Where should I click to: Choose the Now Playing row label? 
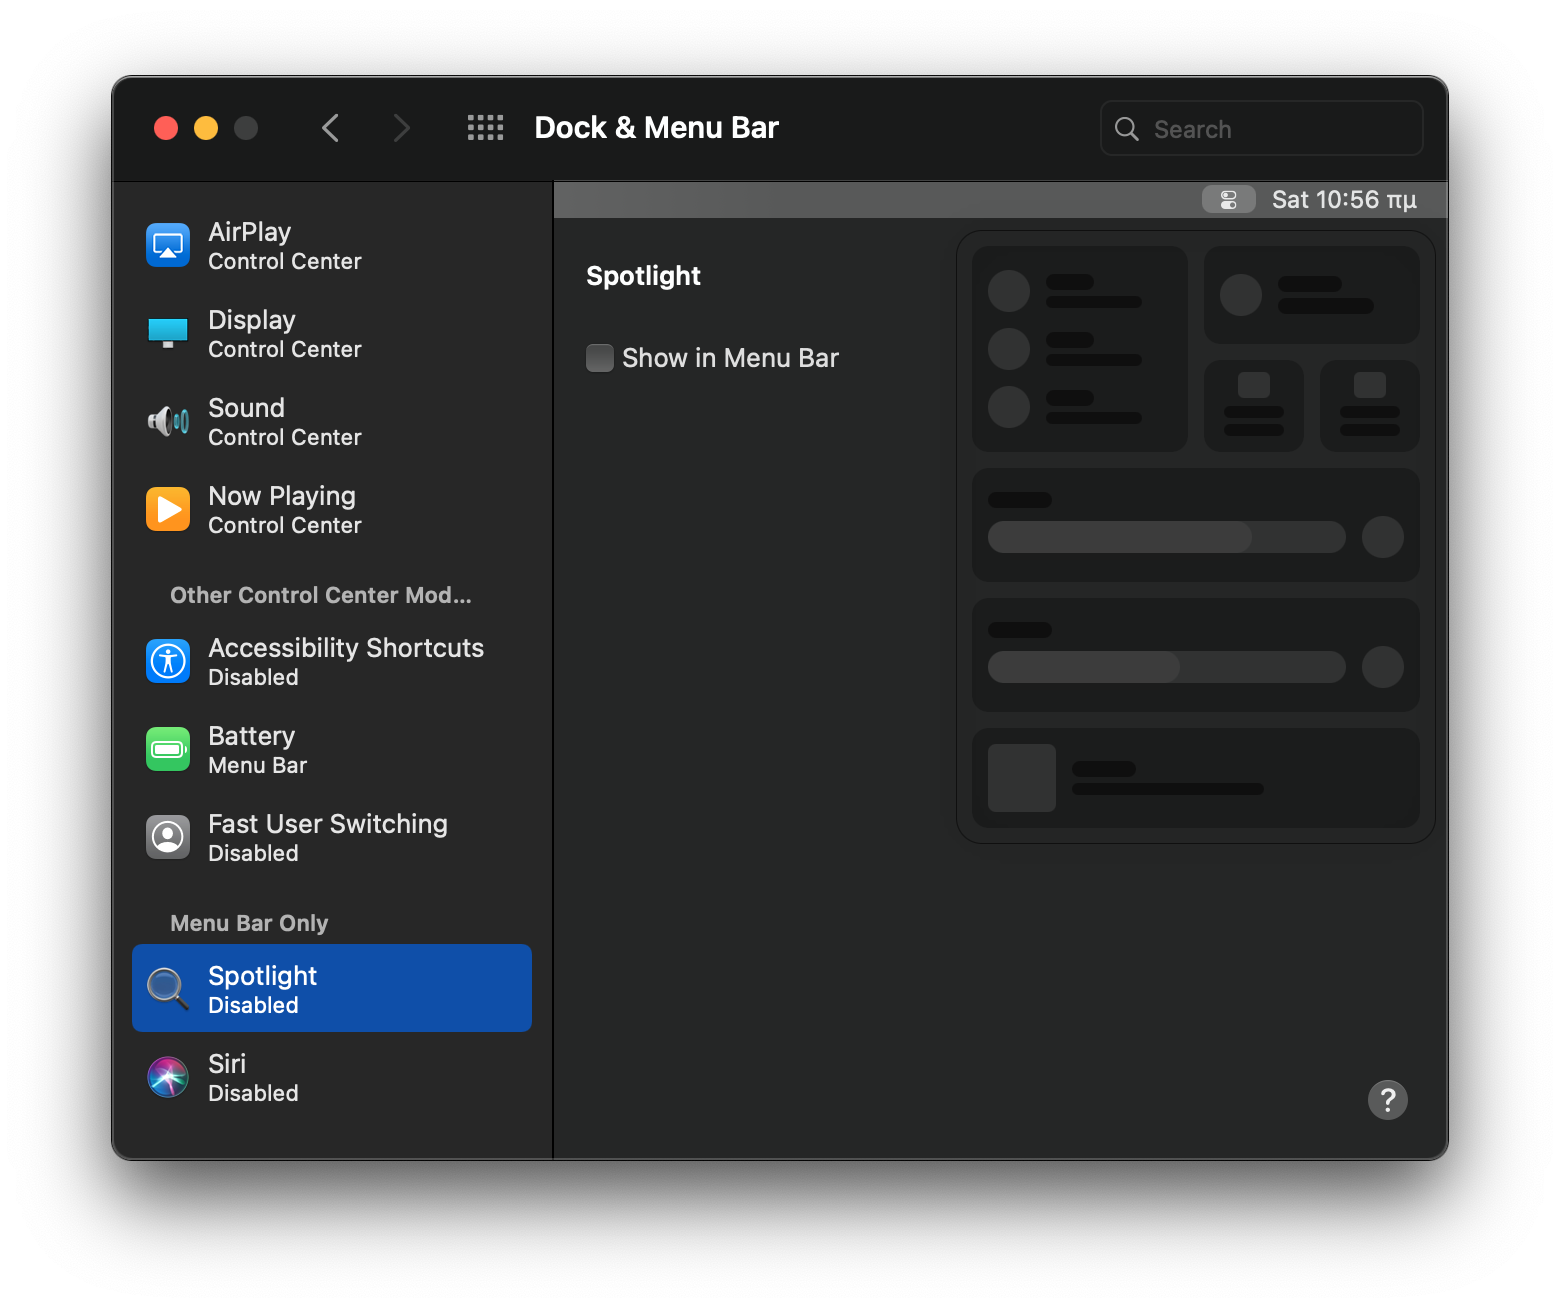click(282, 496)
